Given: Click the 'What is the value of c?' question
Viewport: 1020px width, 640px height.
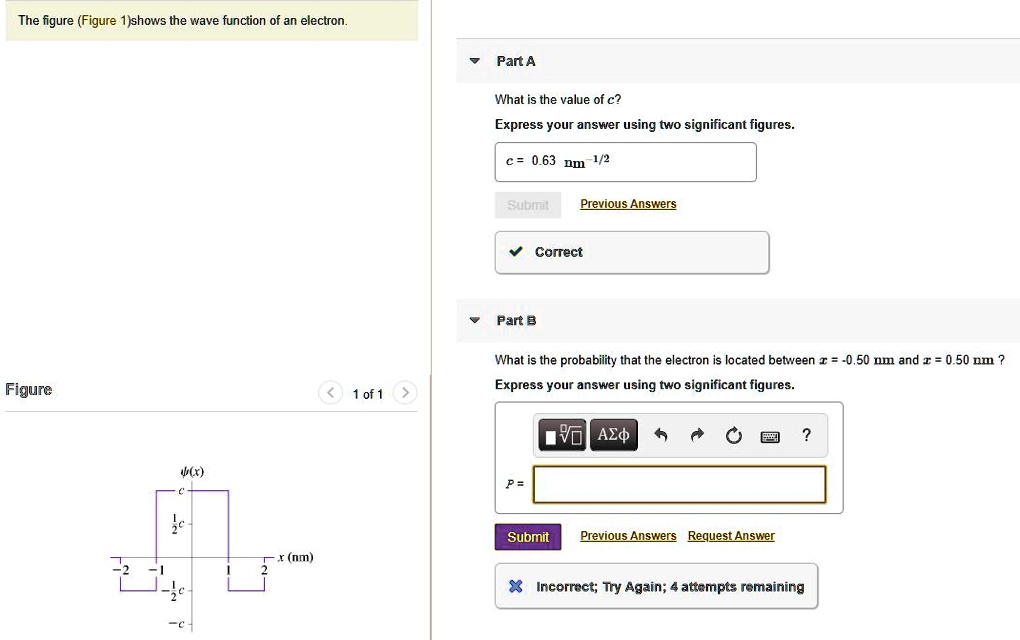Looking at the screenshot, I should (557, 100).
